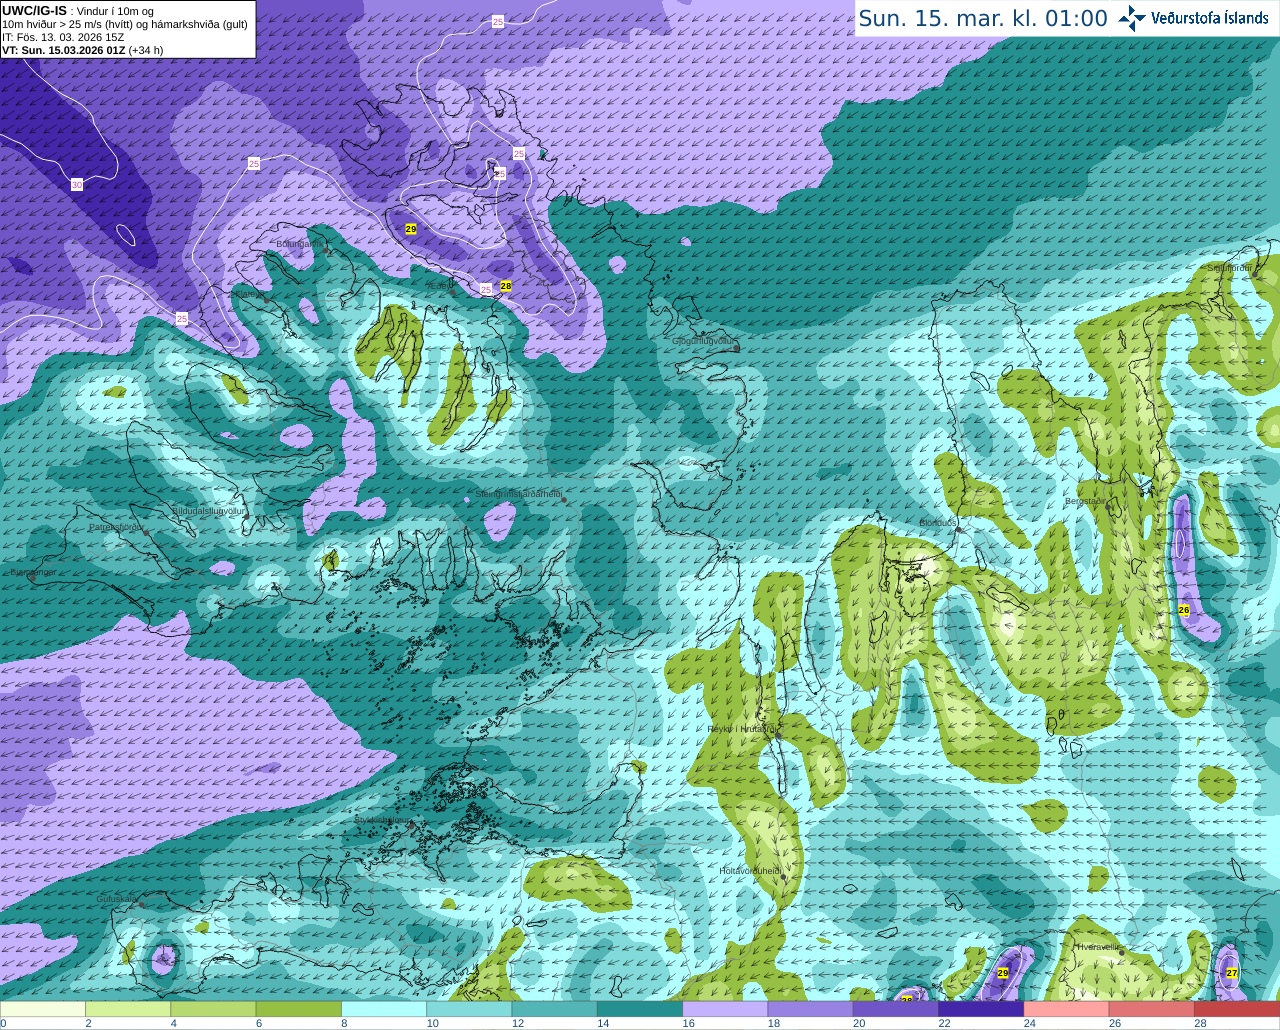Click the UWC/IG-IS model title text
The image size is (1280, 1030).
(34, 10)
